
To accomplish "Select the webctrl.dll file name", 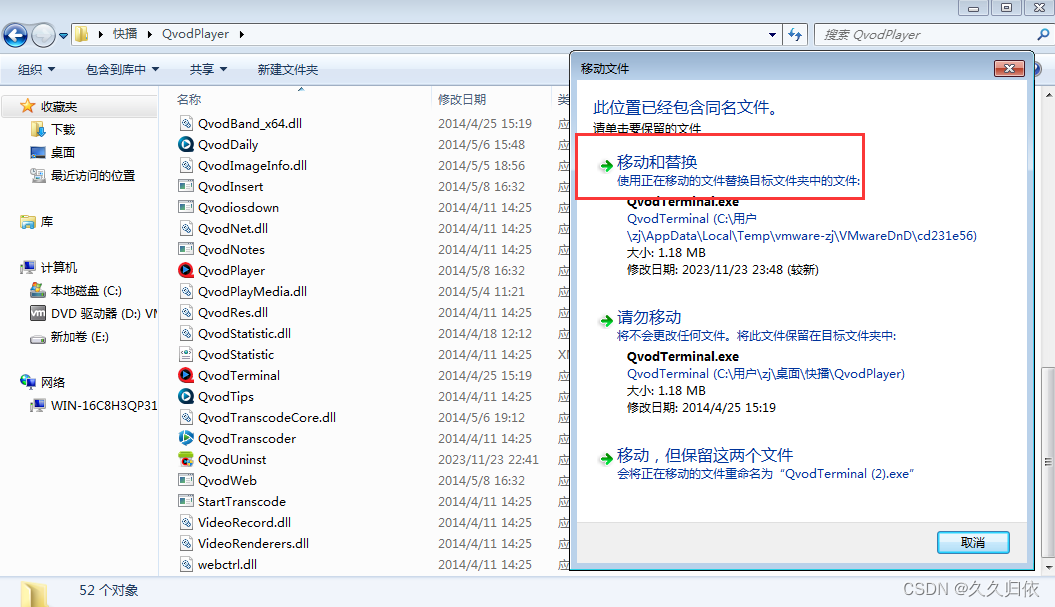I will [227, 564].
